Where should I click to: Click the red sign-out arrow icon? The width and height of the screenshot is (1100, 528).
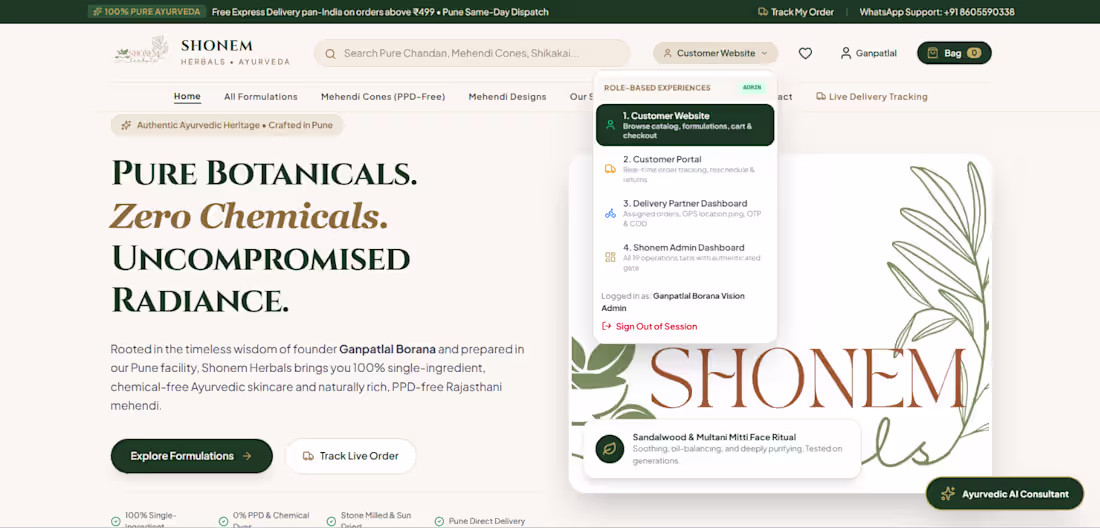tap(607, 326)
